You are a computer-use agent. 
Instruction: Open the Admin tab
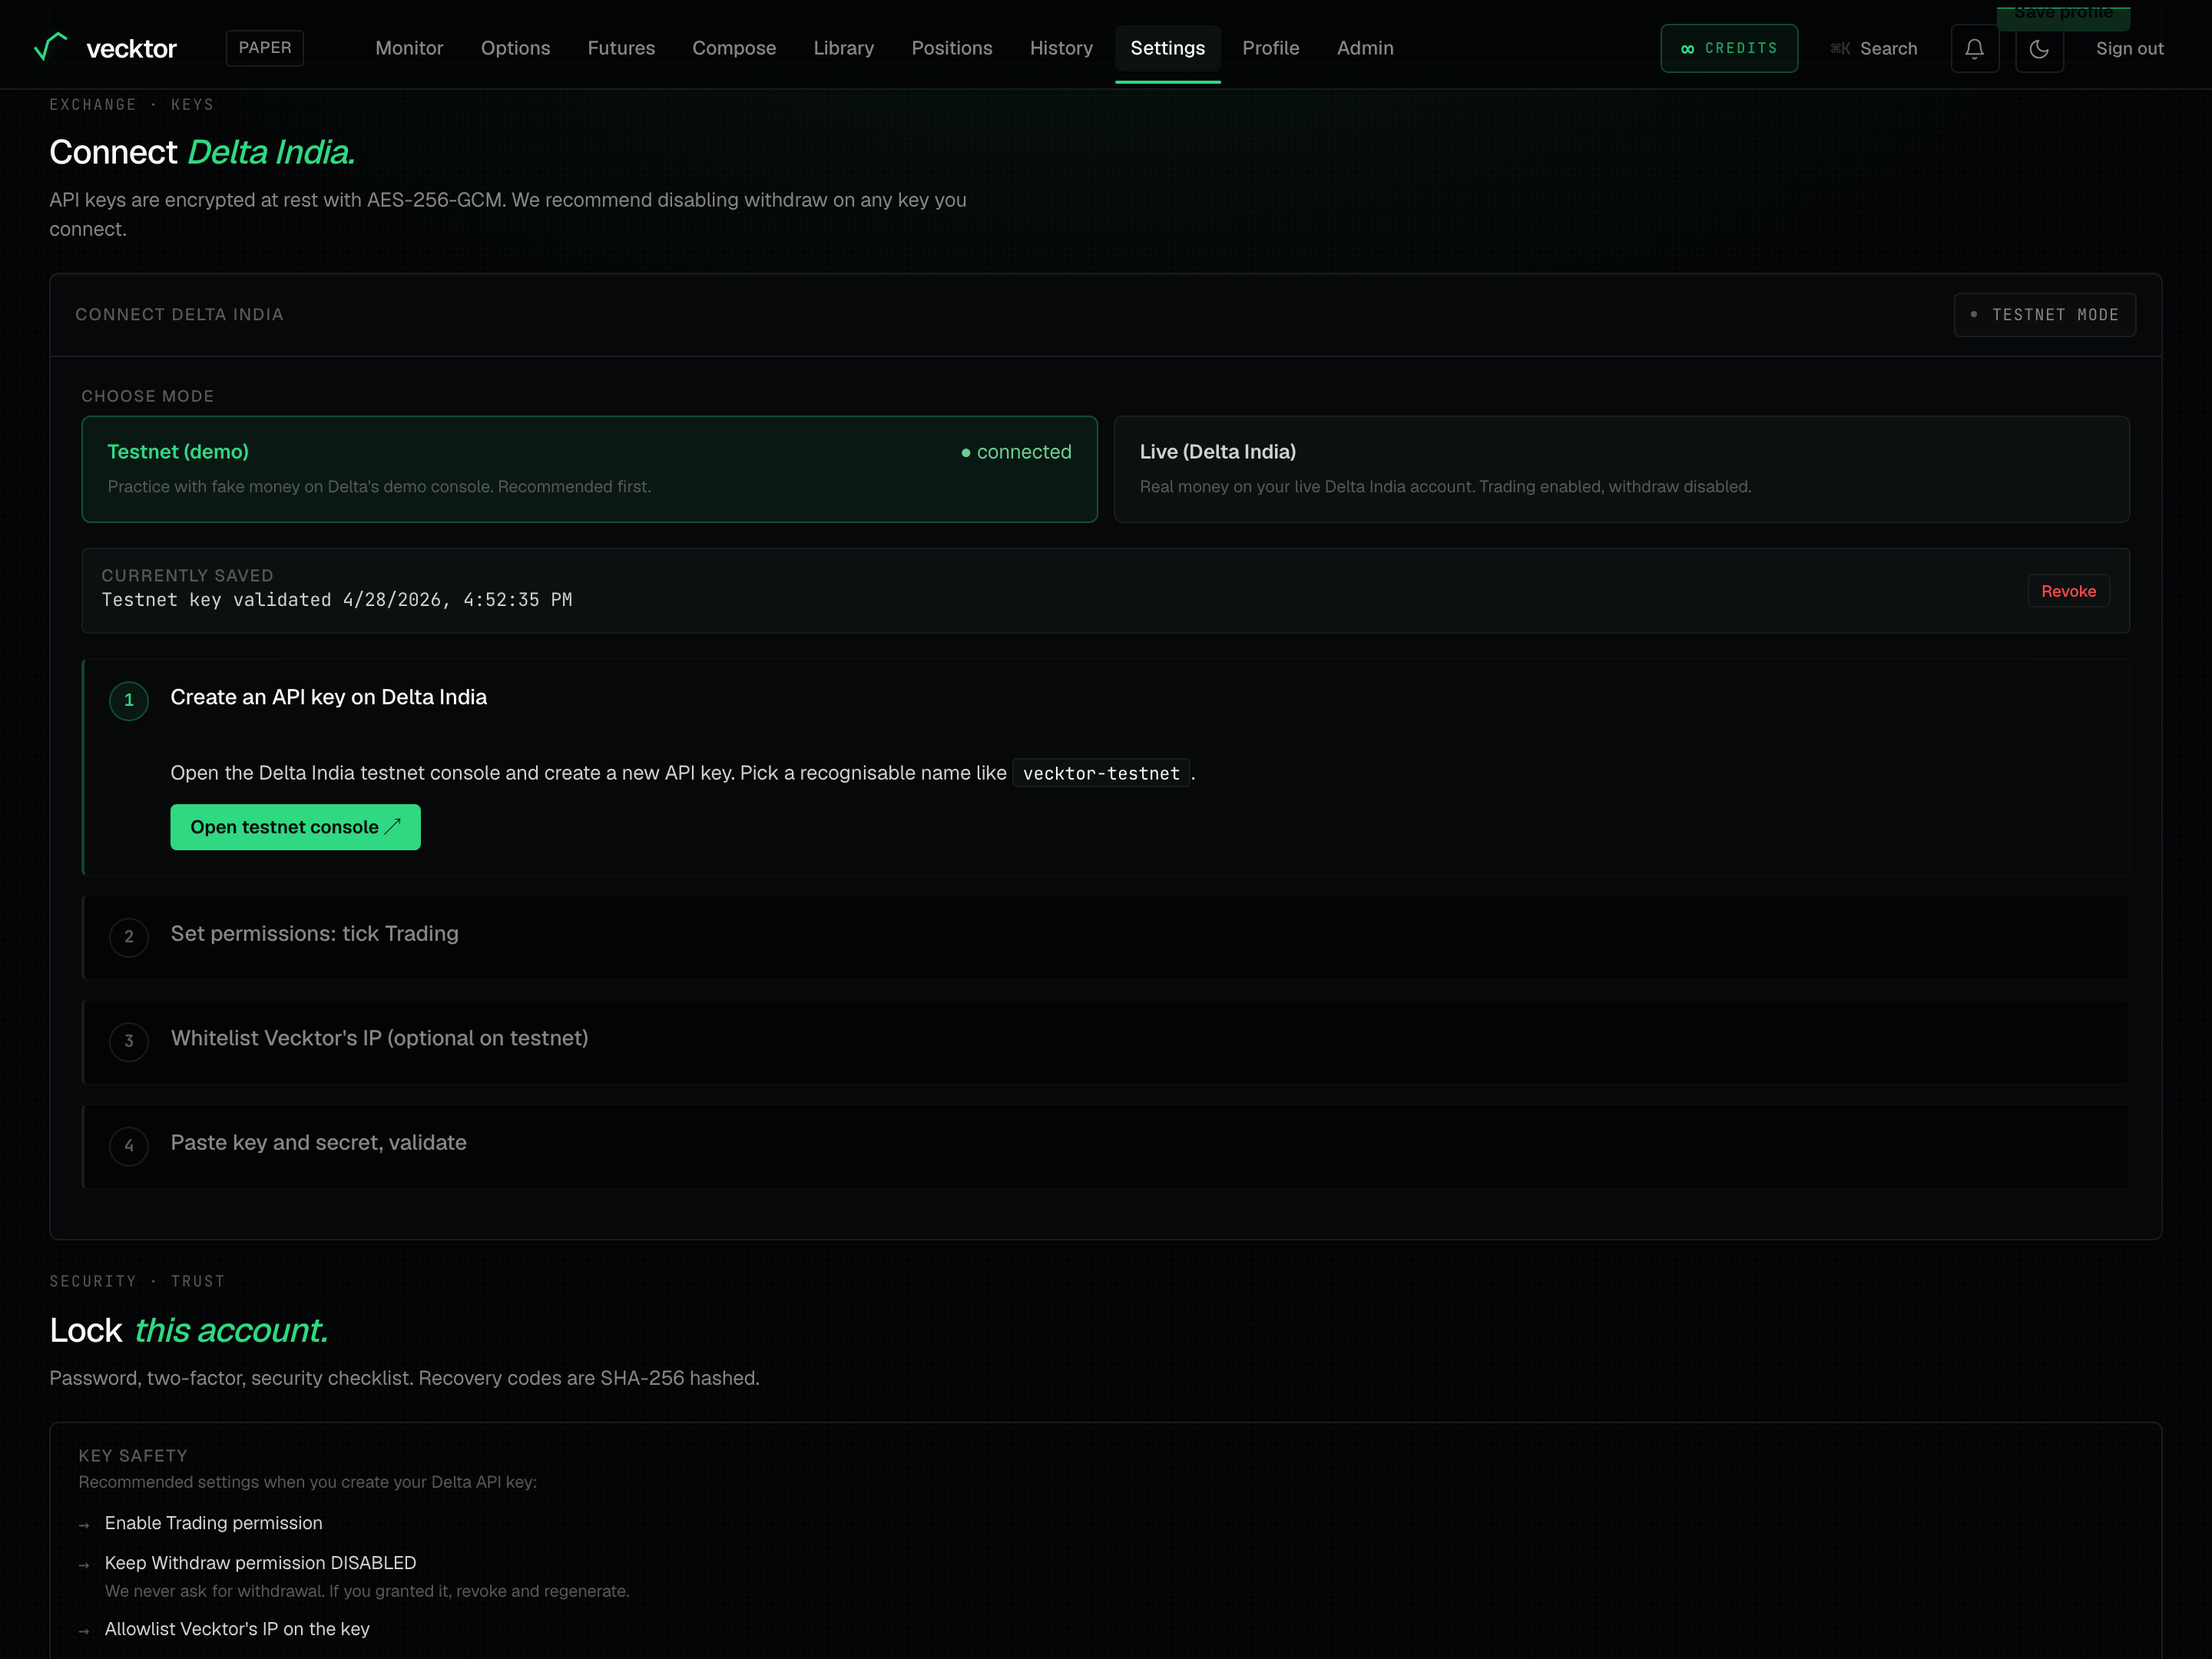click(x=1365, y=48)
